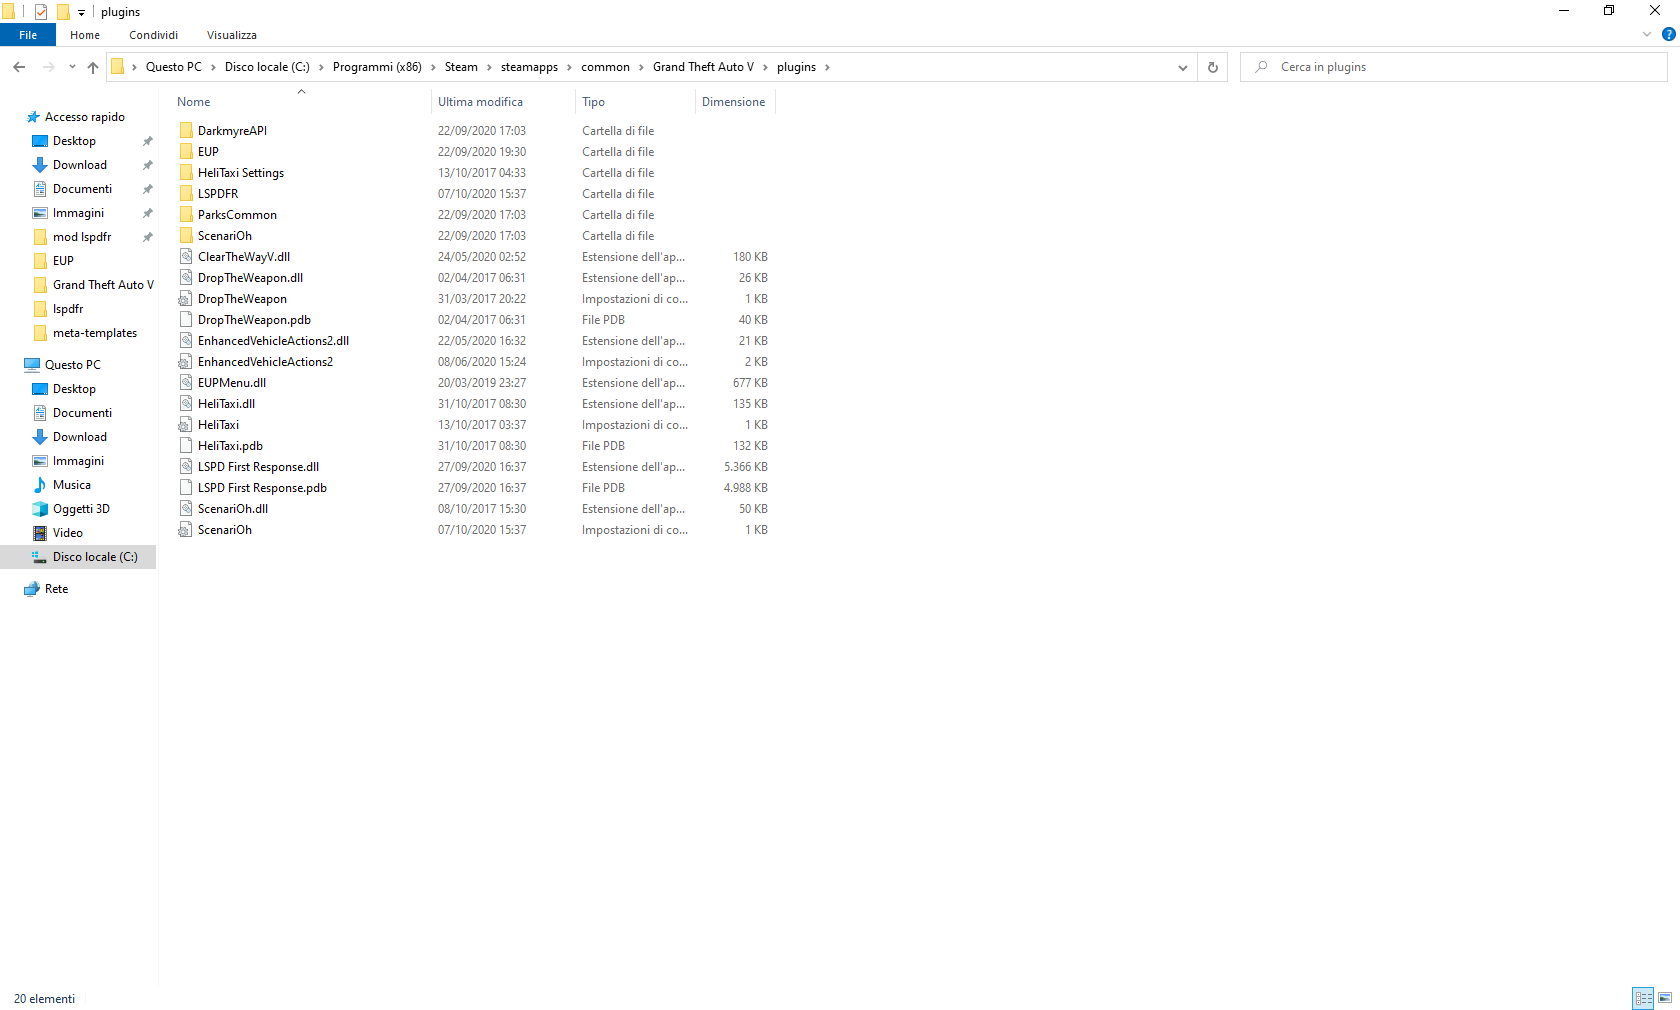This screenshot has height=1010, width=1680.
Task: Click the New folder quick access icon
Action: [x=63, y=12]
